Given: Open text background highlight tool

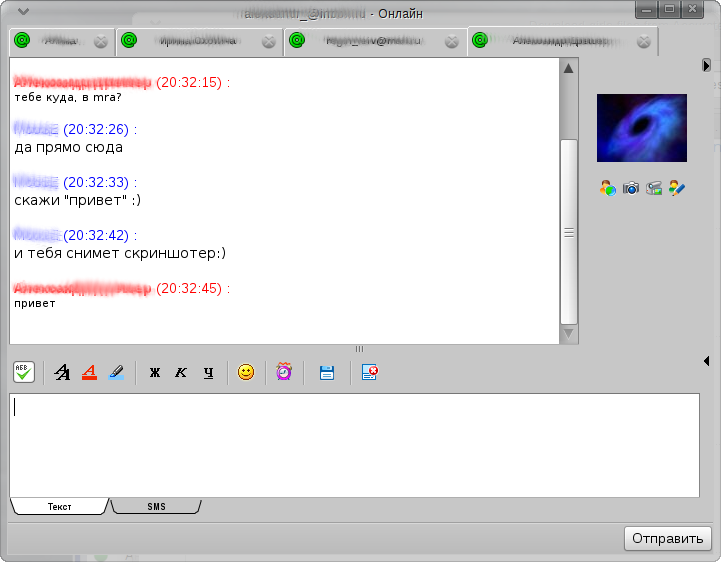Looking at the screenshot, I should (116, 372).
